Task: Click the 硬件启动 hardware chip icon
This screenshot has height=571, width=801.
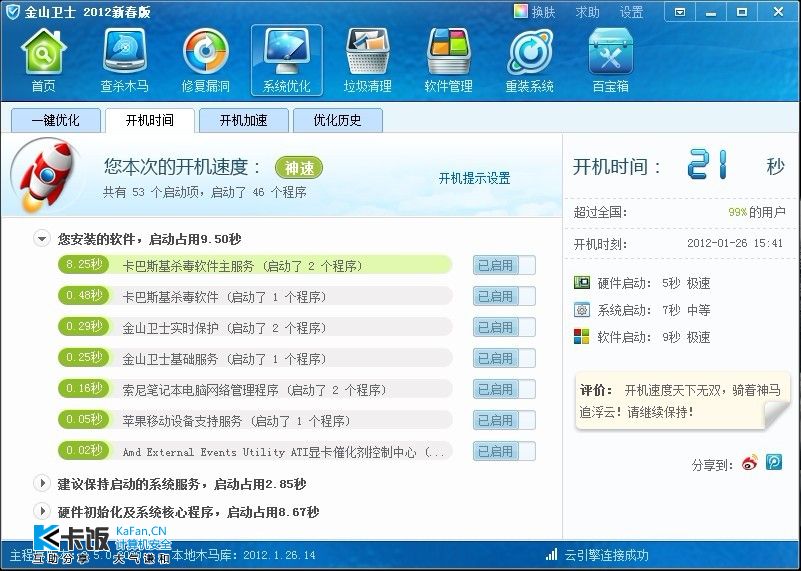Action: tap(581, 282)
